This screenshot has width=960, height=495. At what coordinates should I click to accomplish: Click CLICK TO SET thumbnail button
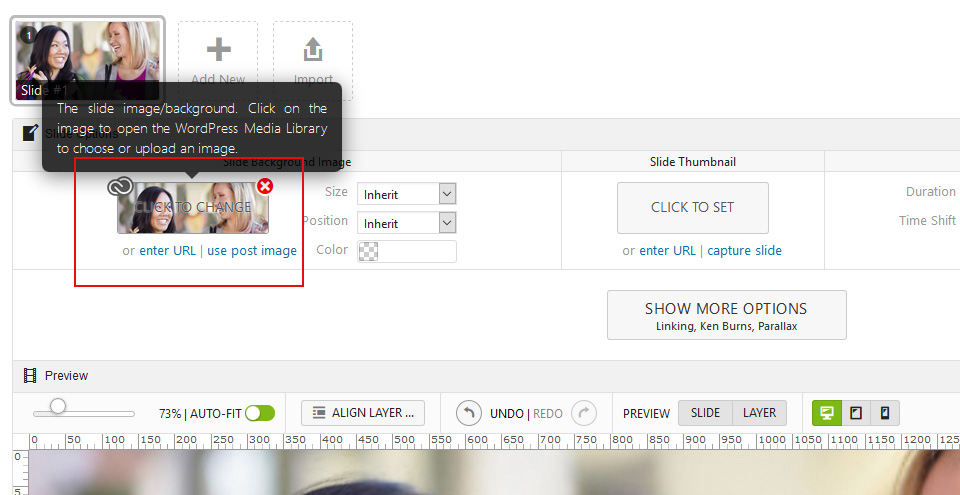tap(692, 208)
